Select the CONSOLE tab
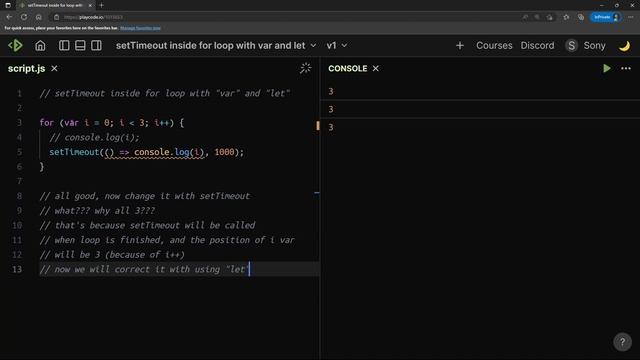 [x=348, y=69]
